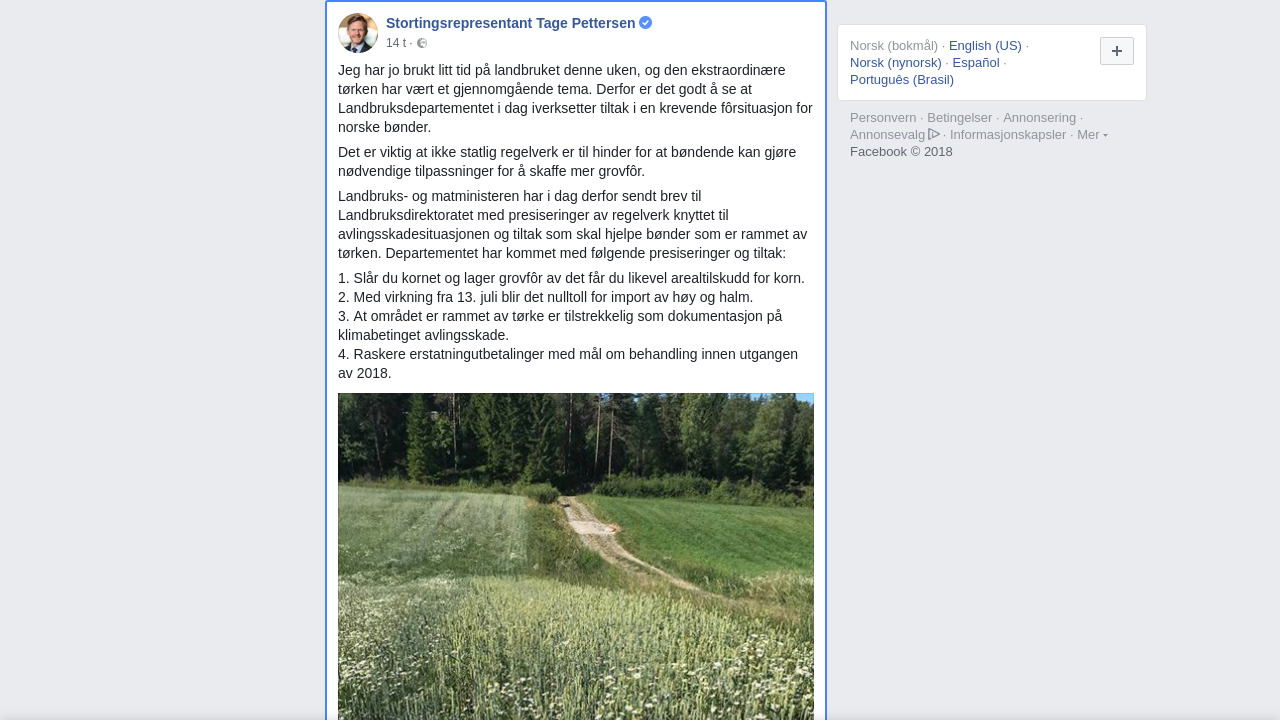
Task: Open the Annonsevalg footer link
Action: 888,135
